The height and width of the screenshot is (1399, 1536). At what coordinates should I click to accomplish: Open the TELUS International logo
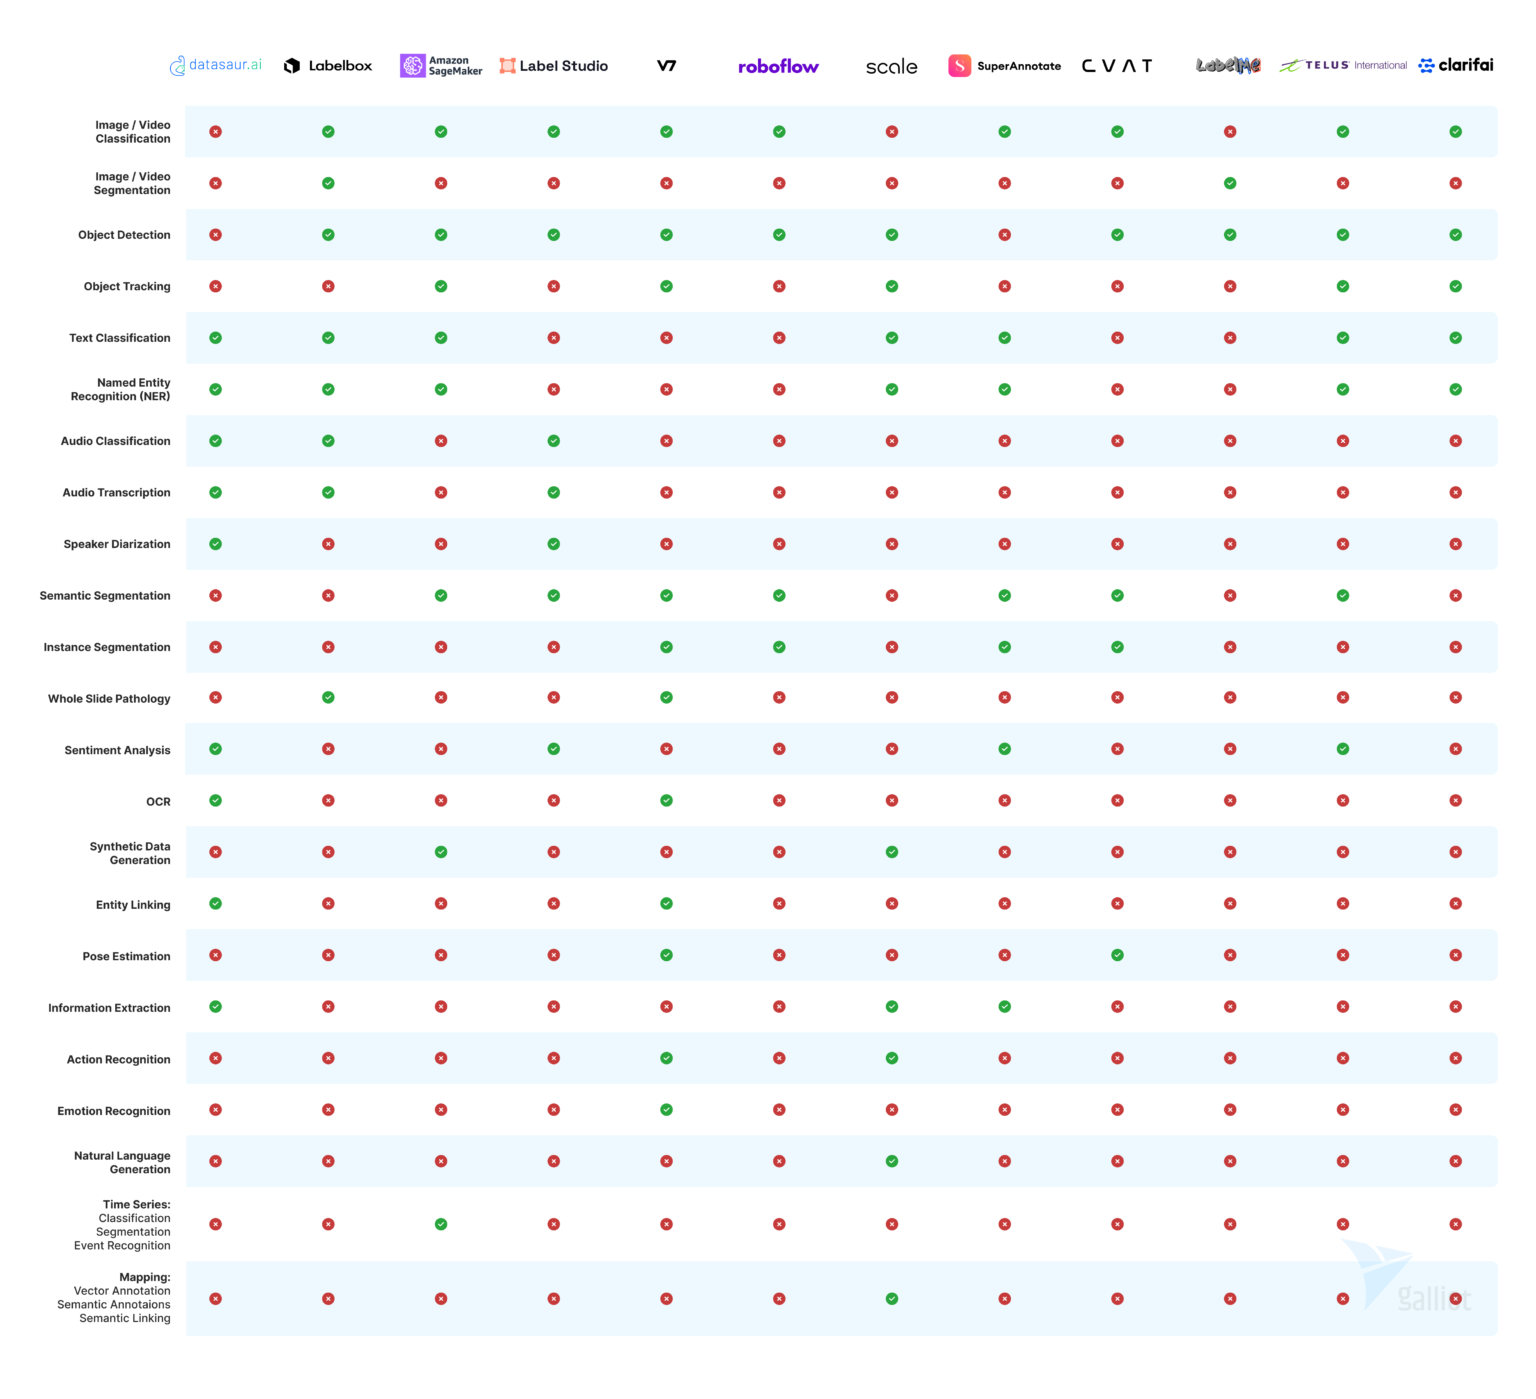click(x=1343, y=64)
